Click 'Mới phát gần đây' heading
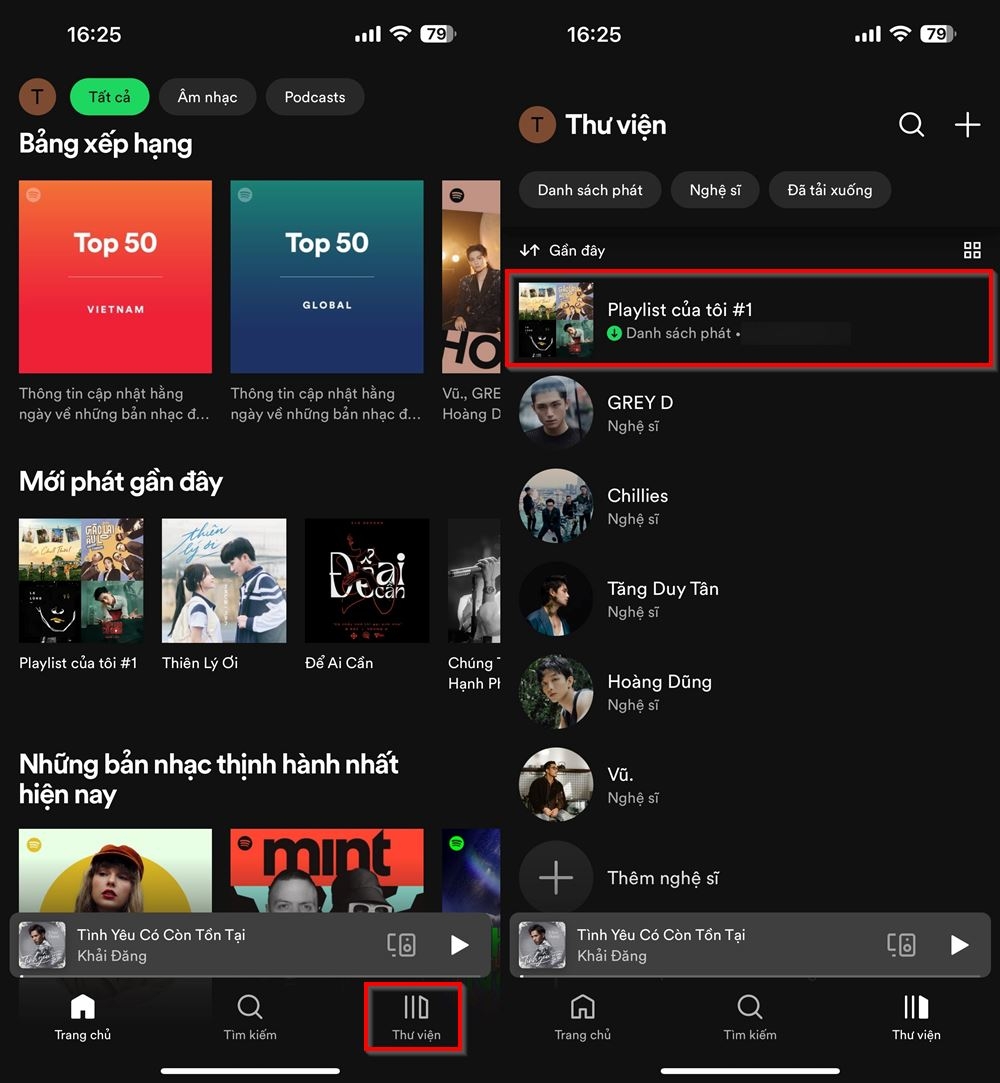The image size is (1000, 1083). pos(121,482)
